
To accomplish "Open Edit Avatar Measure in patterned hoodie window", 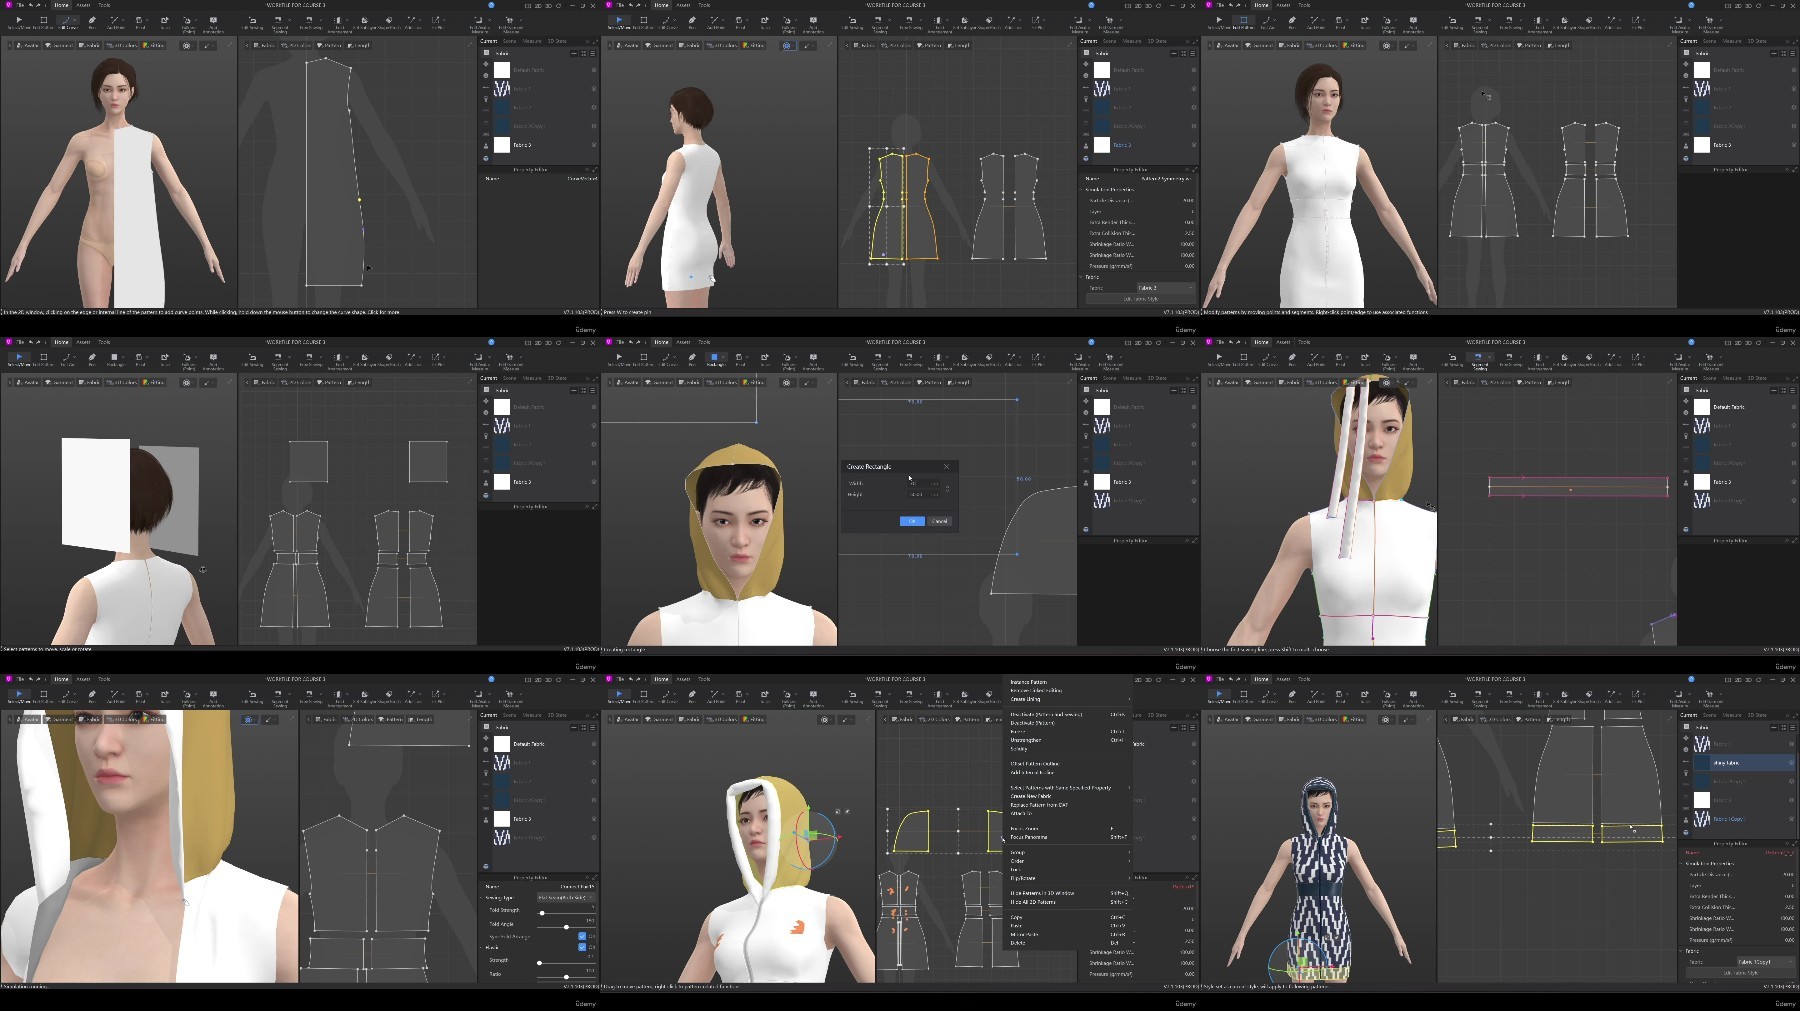I will point(1680,698).
